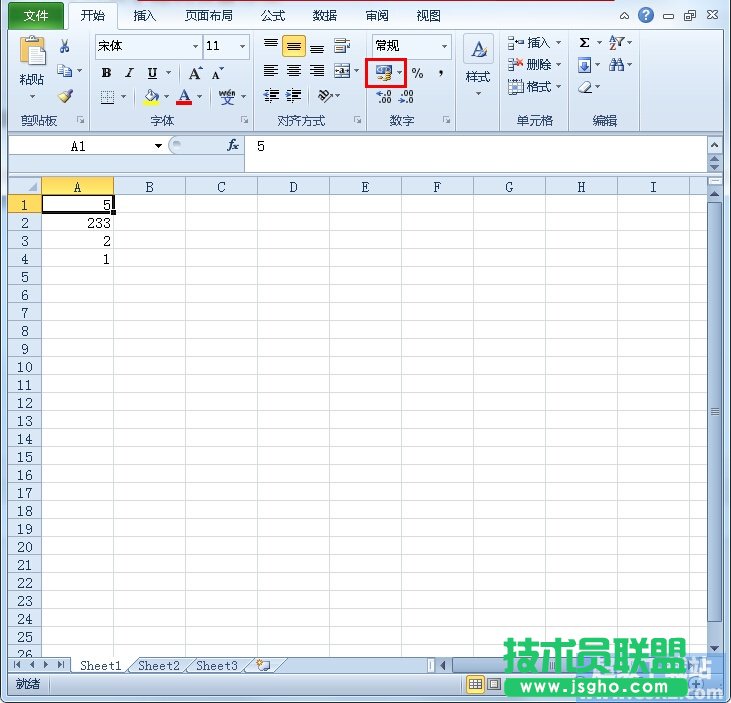Click text orientation icon

(x=325, y=96)
